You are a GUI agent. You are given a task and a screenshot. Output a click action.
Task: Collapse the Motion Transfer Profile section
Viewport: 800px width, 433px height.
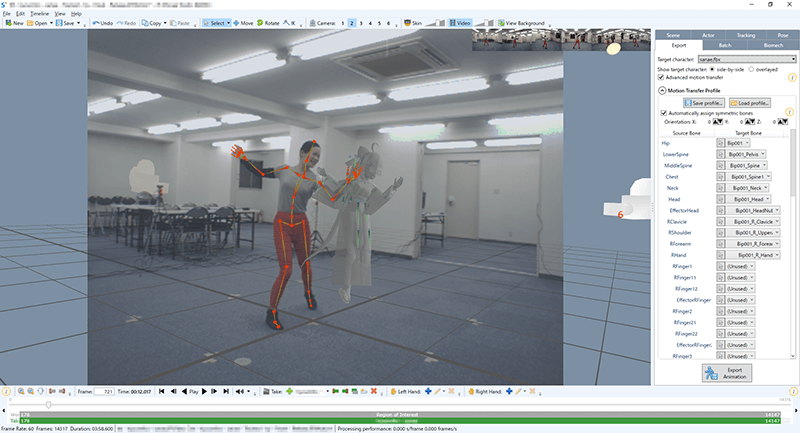662,91
